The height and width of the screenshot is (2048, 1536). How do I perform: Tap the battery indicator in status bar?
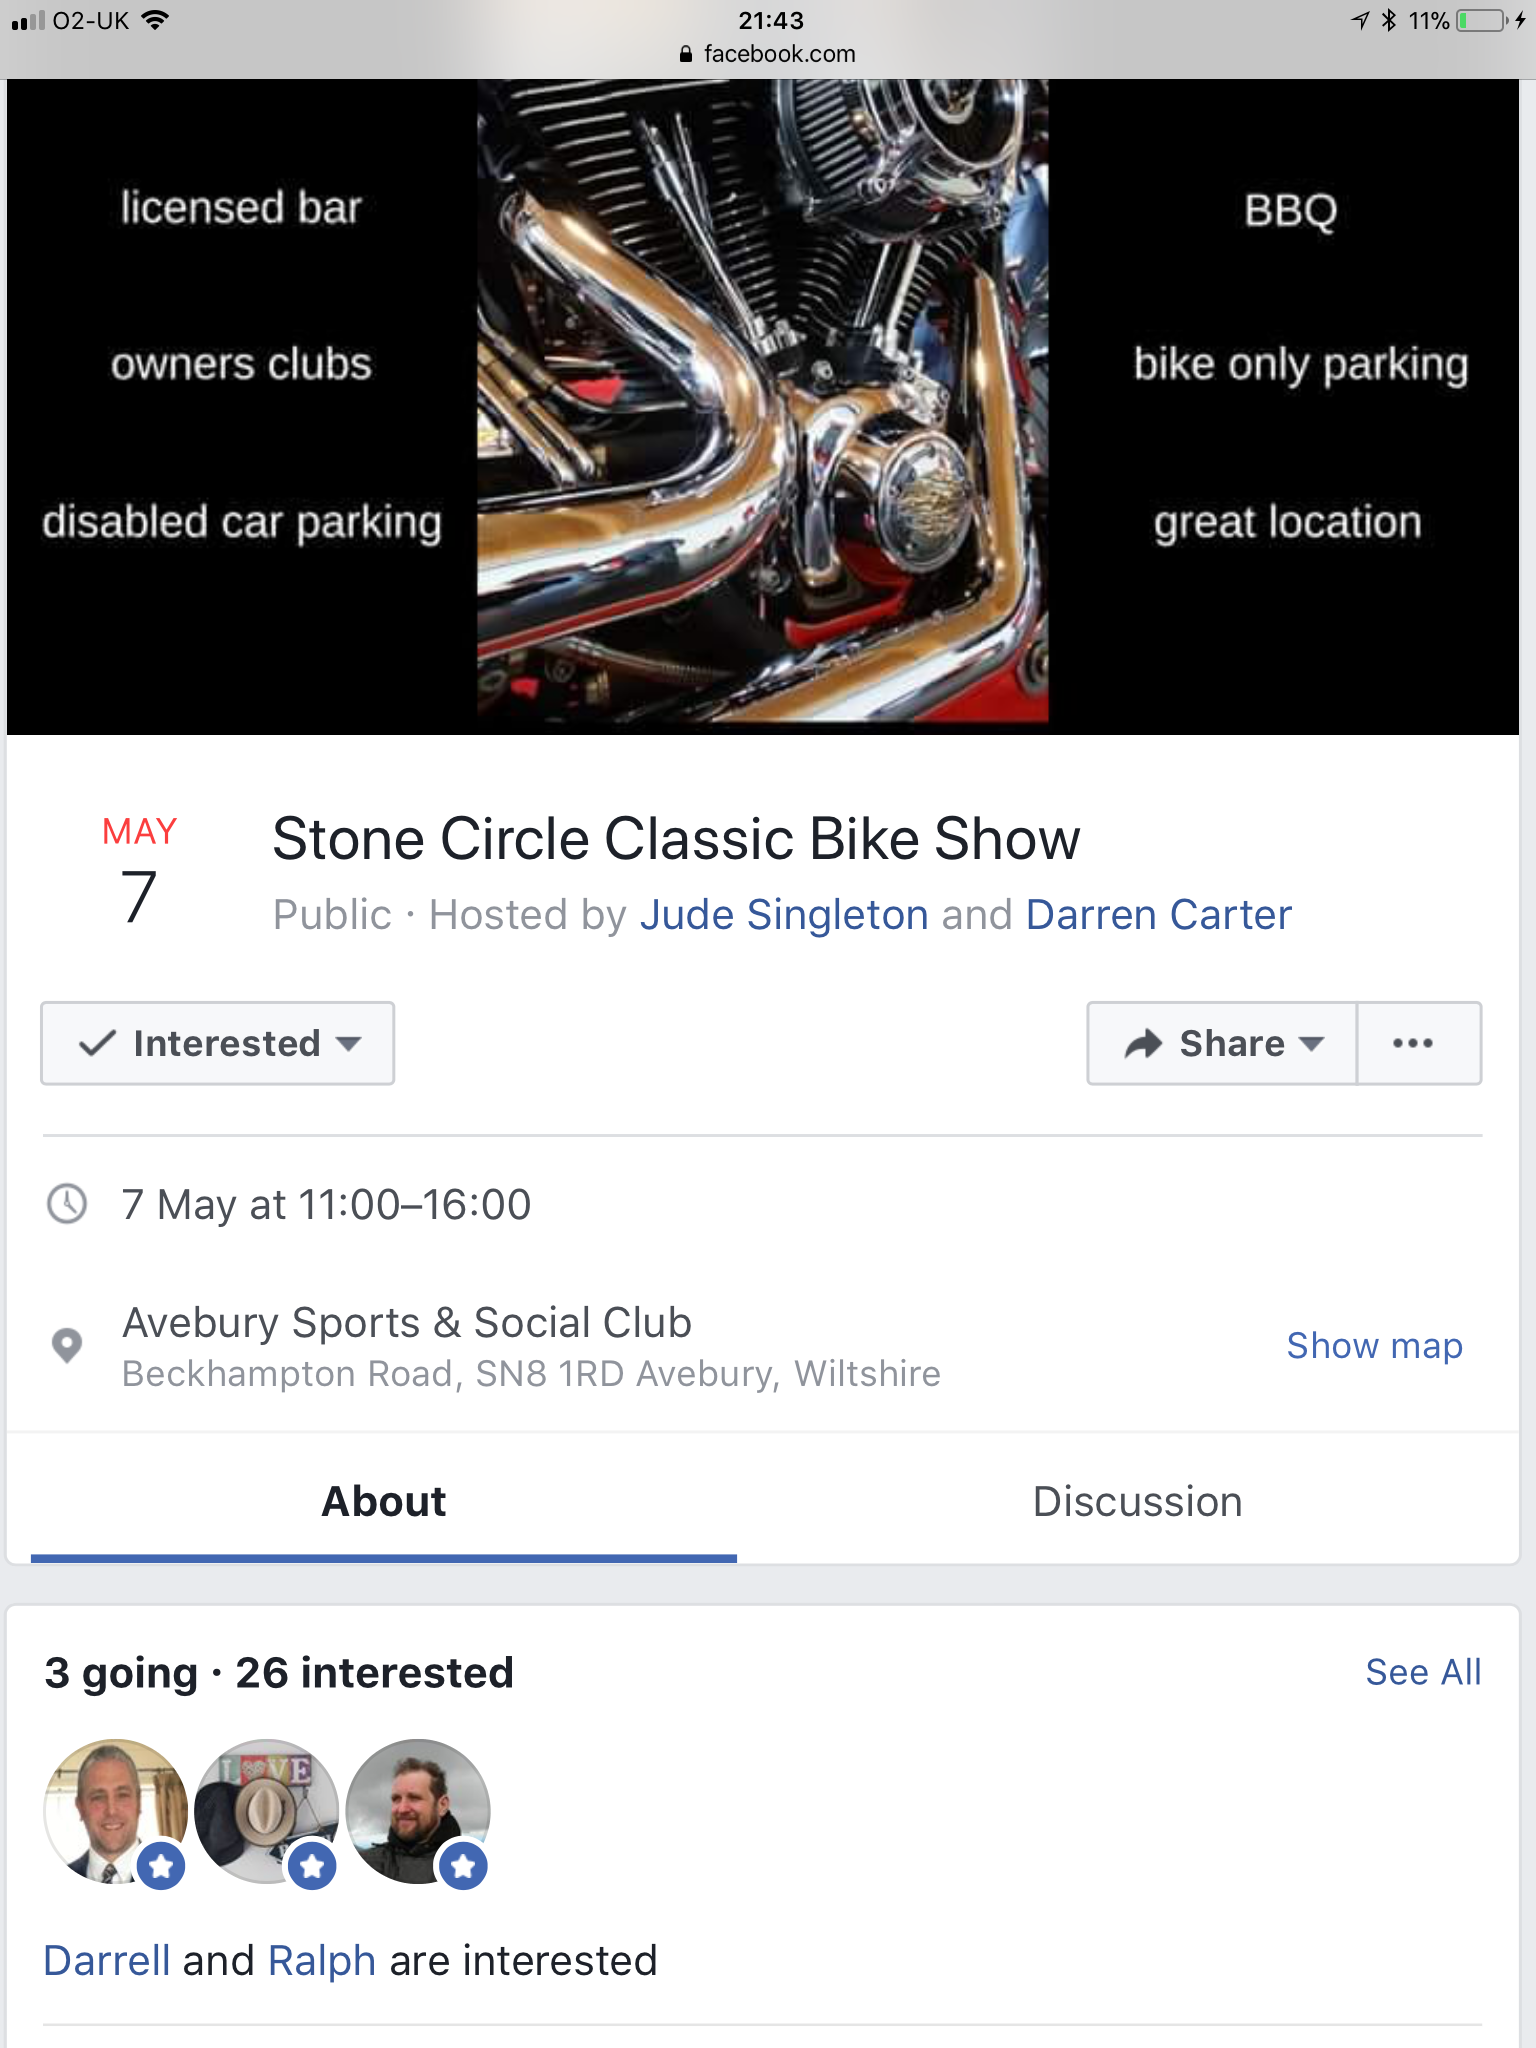coord(1482,21)
